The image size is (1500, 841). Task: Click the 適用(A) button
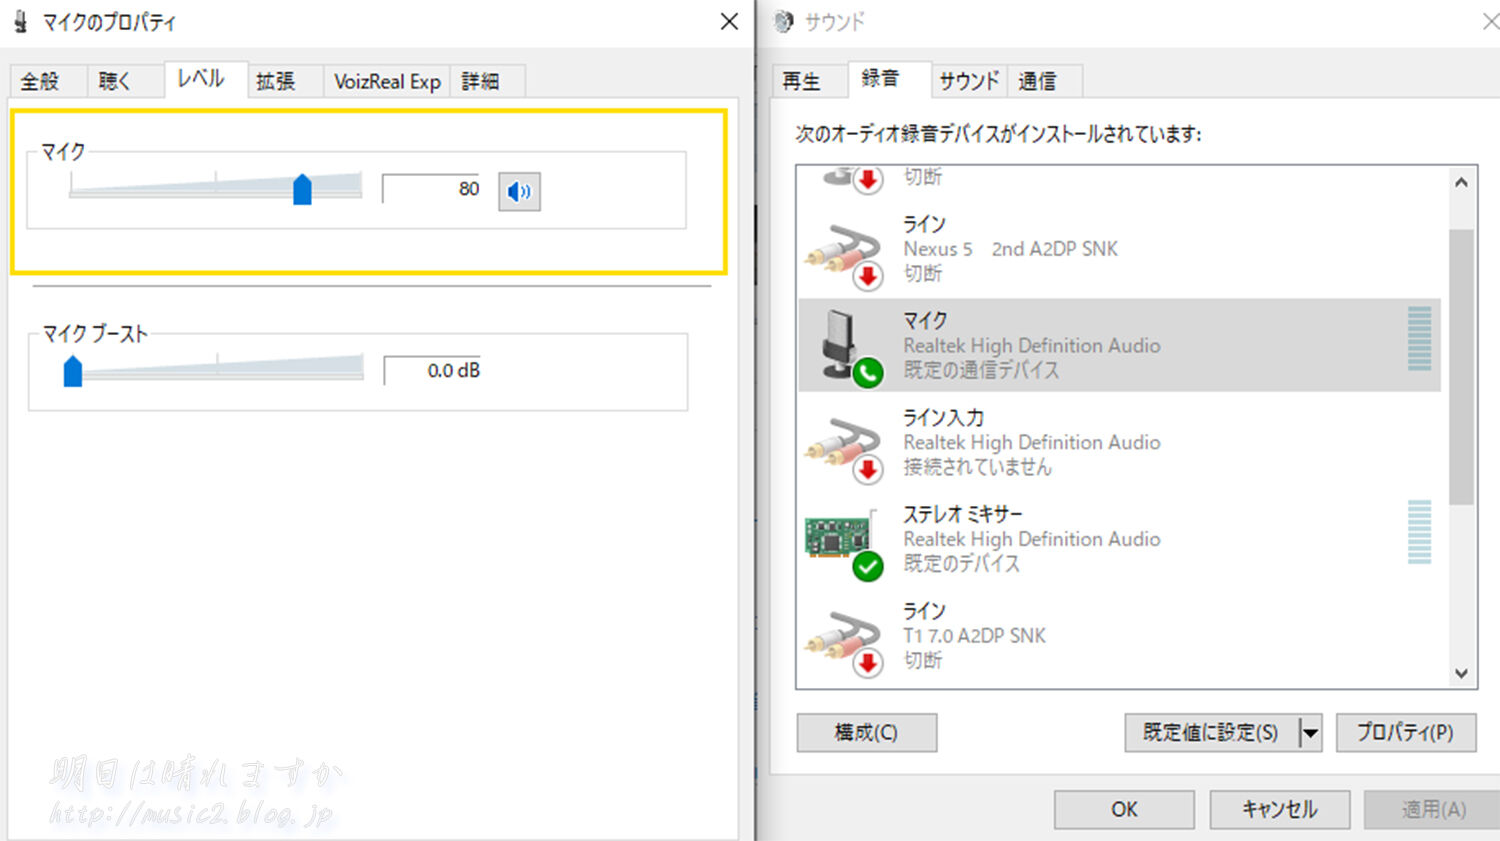(x=1434, y=809)
